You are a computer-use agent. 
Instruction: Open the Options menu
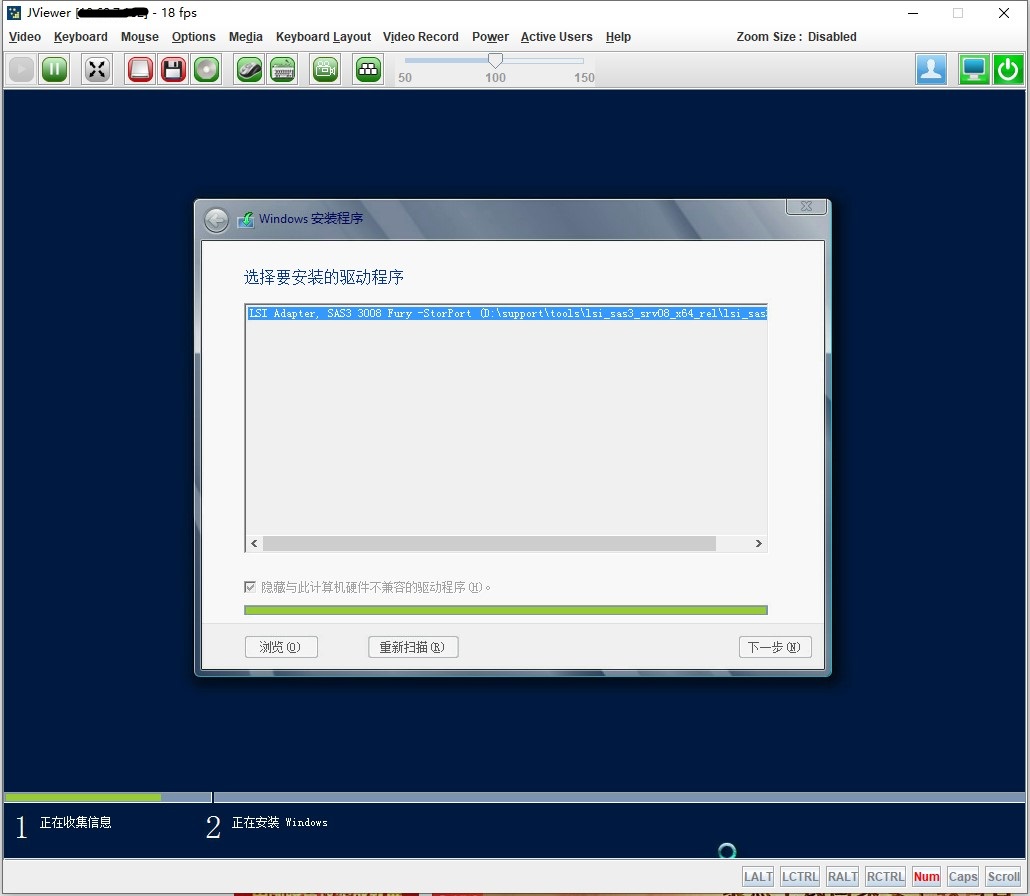coord(194,37)
